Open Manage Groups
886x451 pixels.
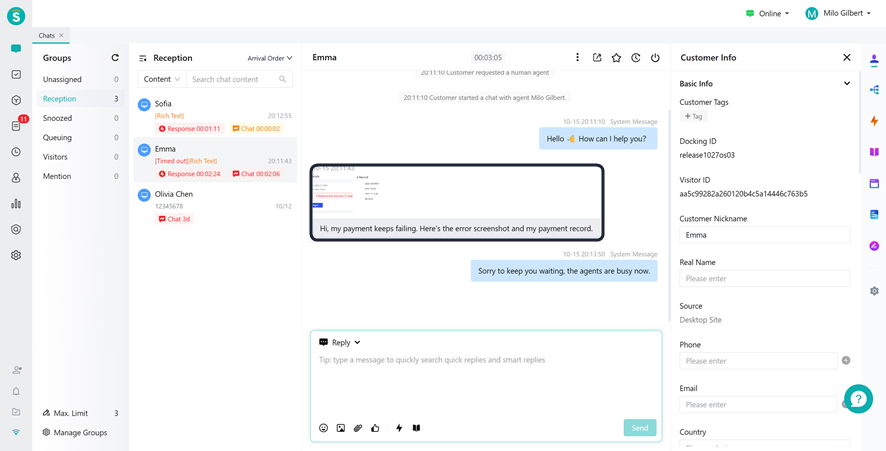pos(75,432)
